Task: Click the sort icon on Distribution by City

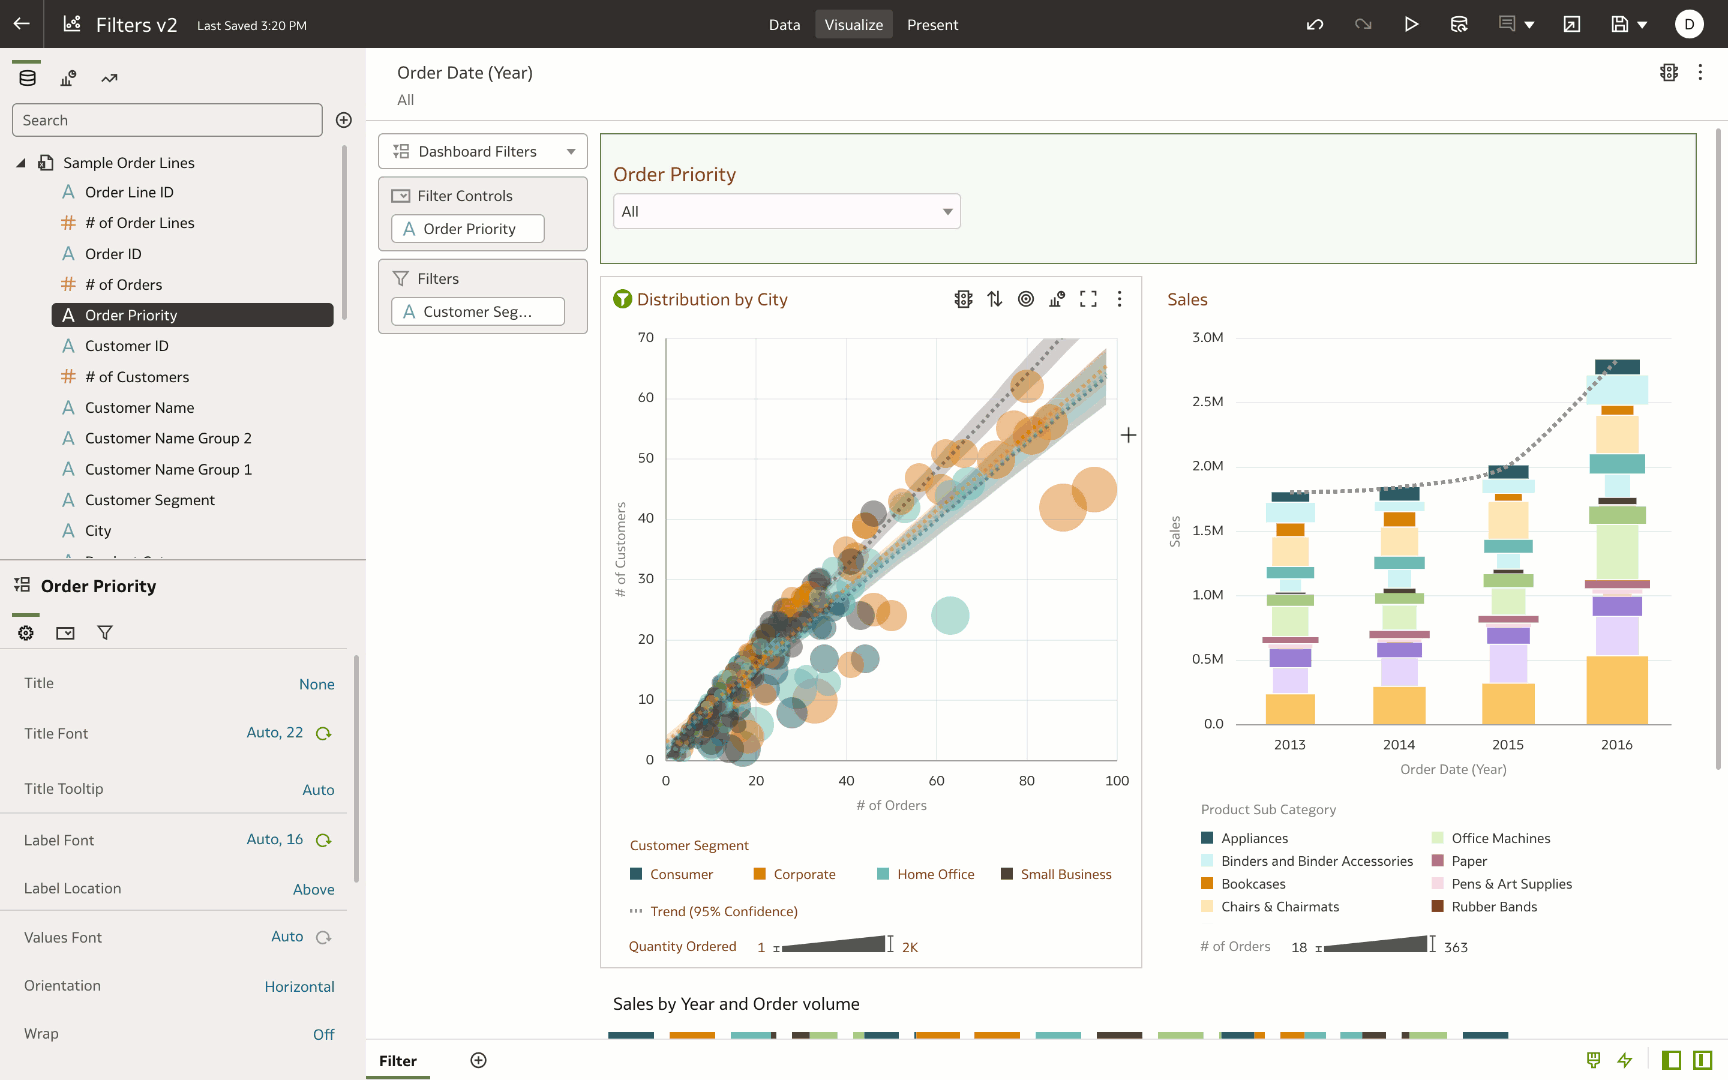Action: [994, 299]
